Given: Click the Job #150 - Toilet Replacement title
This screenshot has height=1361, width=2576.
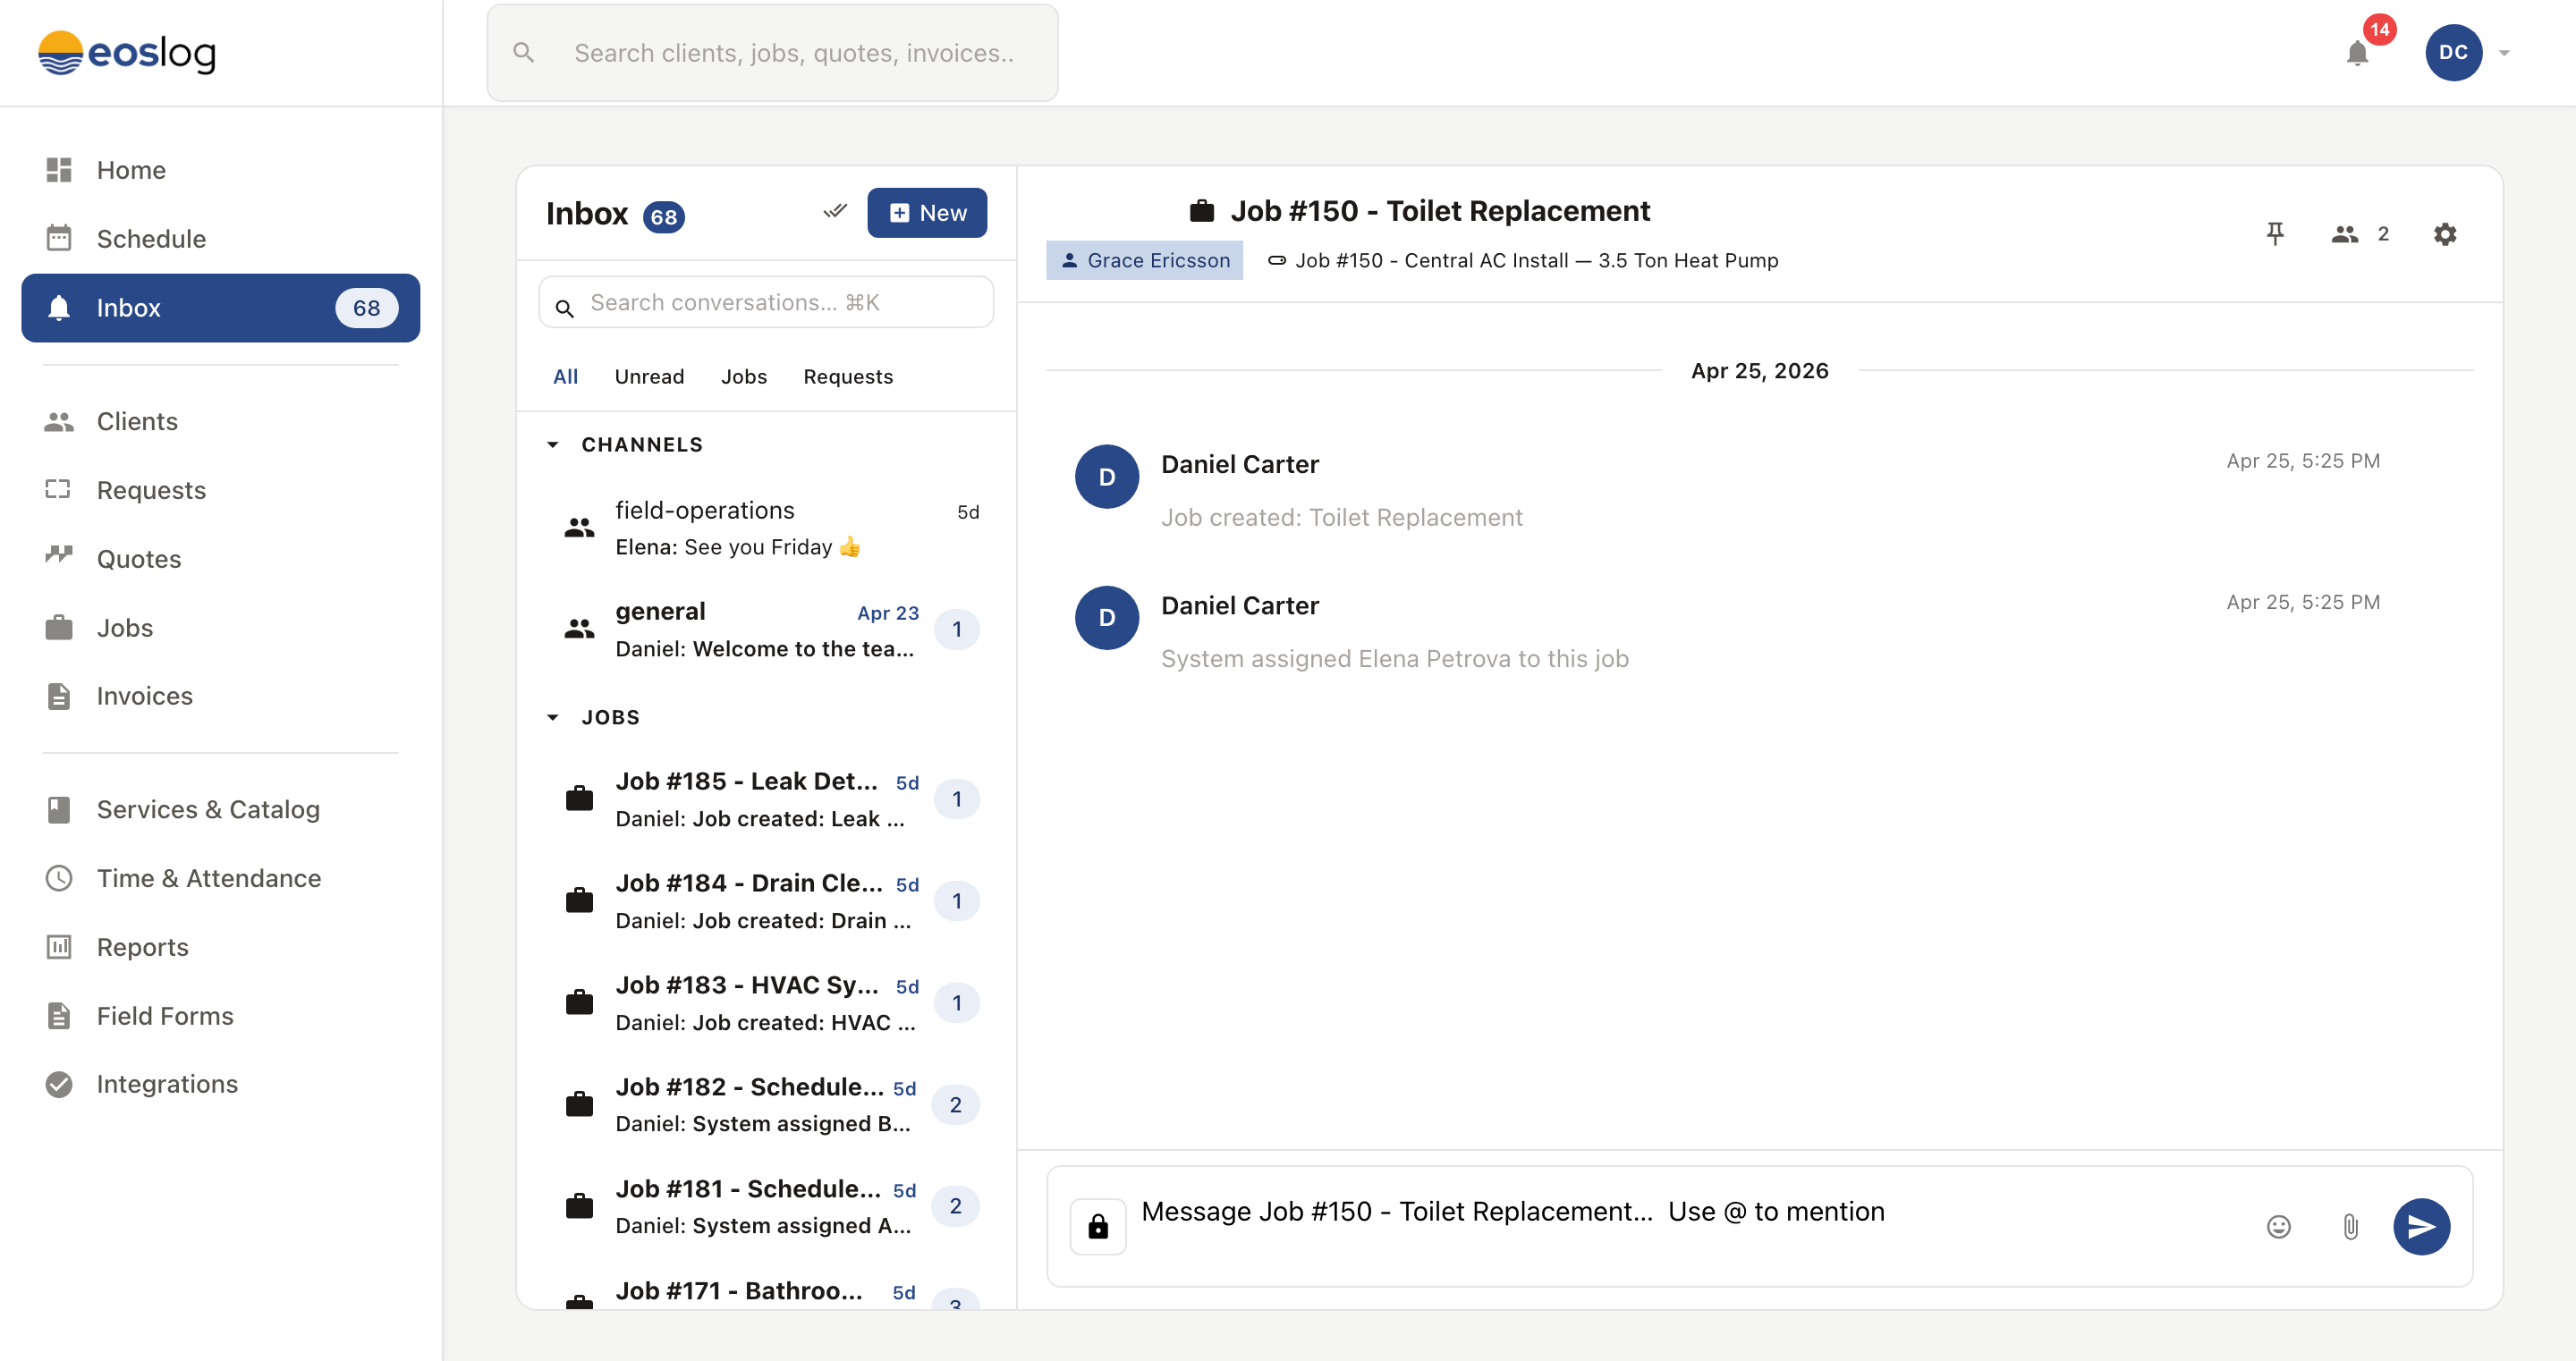Looking at the screenshot, I should tap(1439, 211).
